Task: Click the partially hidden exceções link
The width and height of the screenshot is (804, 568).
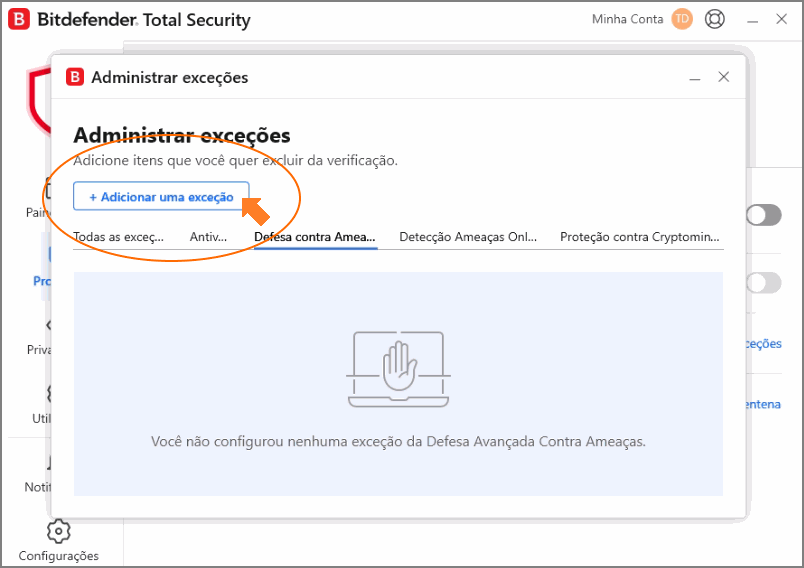Action: 764,343
